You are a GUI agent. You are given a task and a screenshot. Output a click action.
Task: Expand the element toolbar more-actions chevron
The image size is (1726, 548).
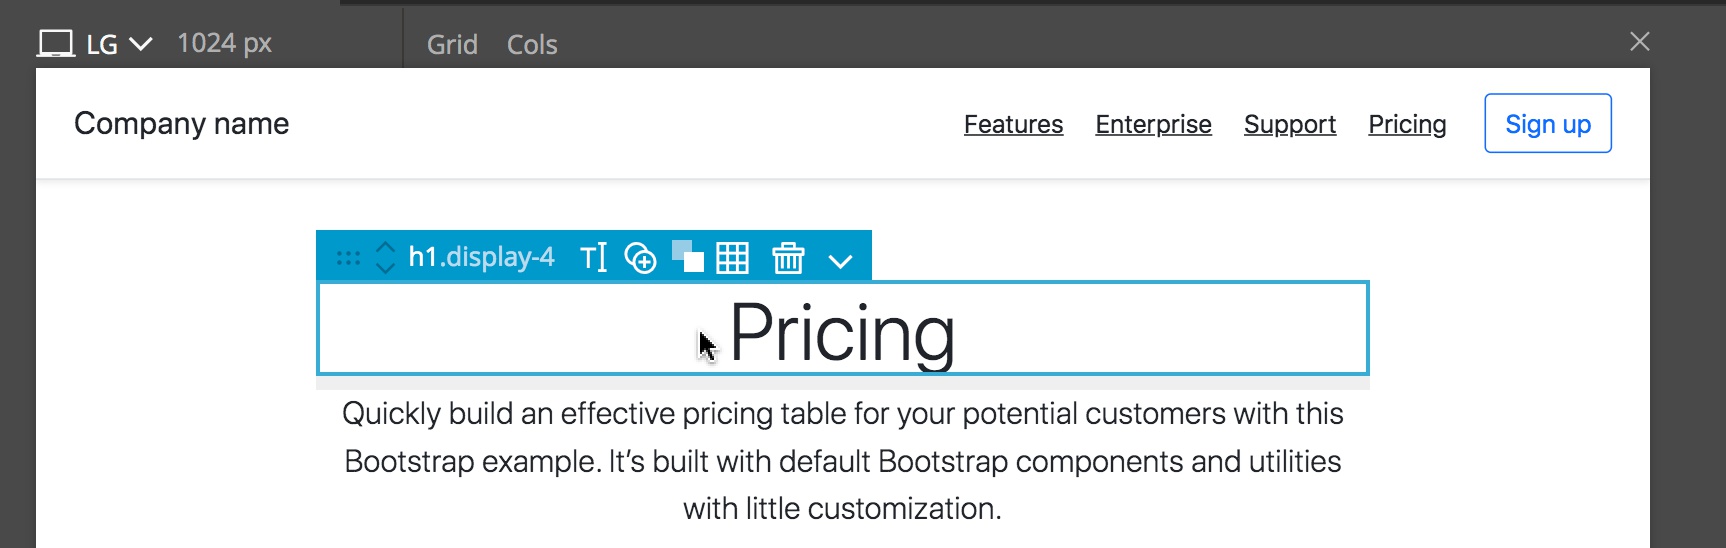[840, 261]
